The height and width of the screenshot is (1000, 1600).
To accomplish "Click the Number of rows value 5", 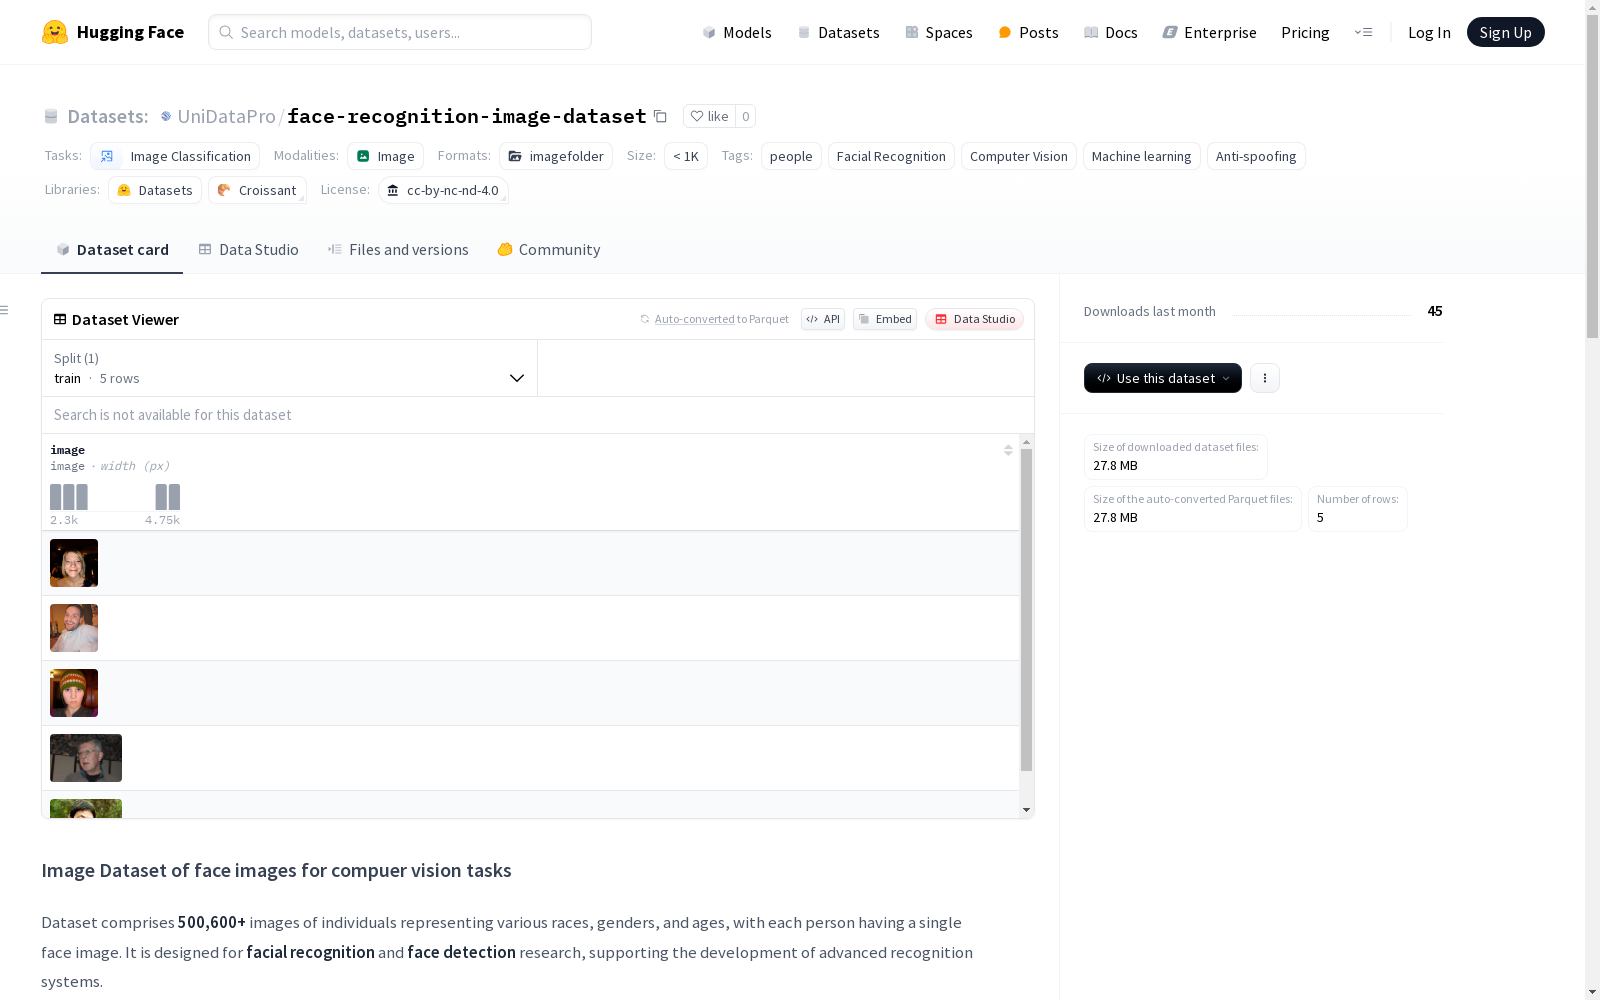I will [1320, 517].
